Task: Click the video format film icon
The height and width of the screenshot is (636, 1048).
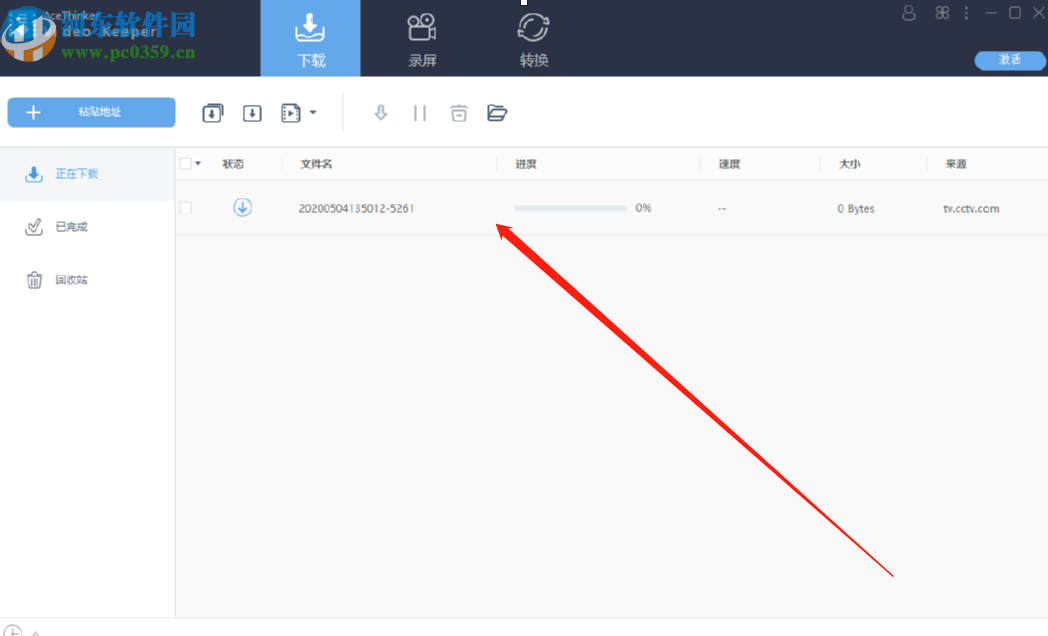Action: click(291, 113)
